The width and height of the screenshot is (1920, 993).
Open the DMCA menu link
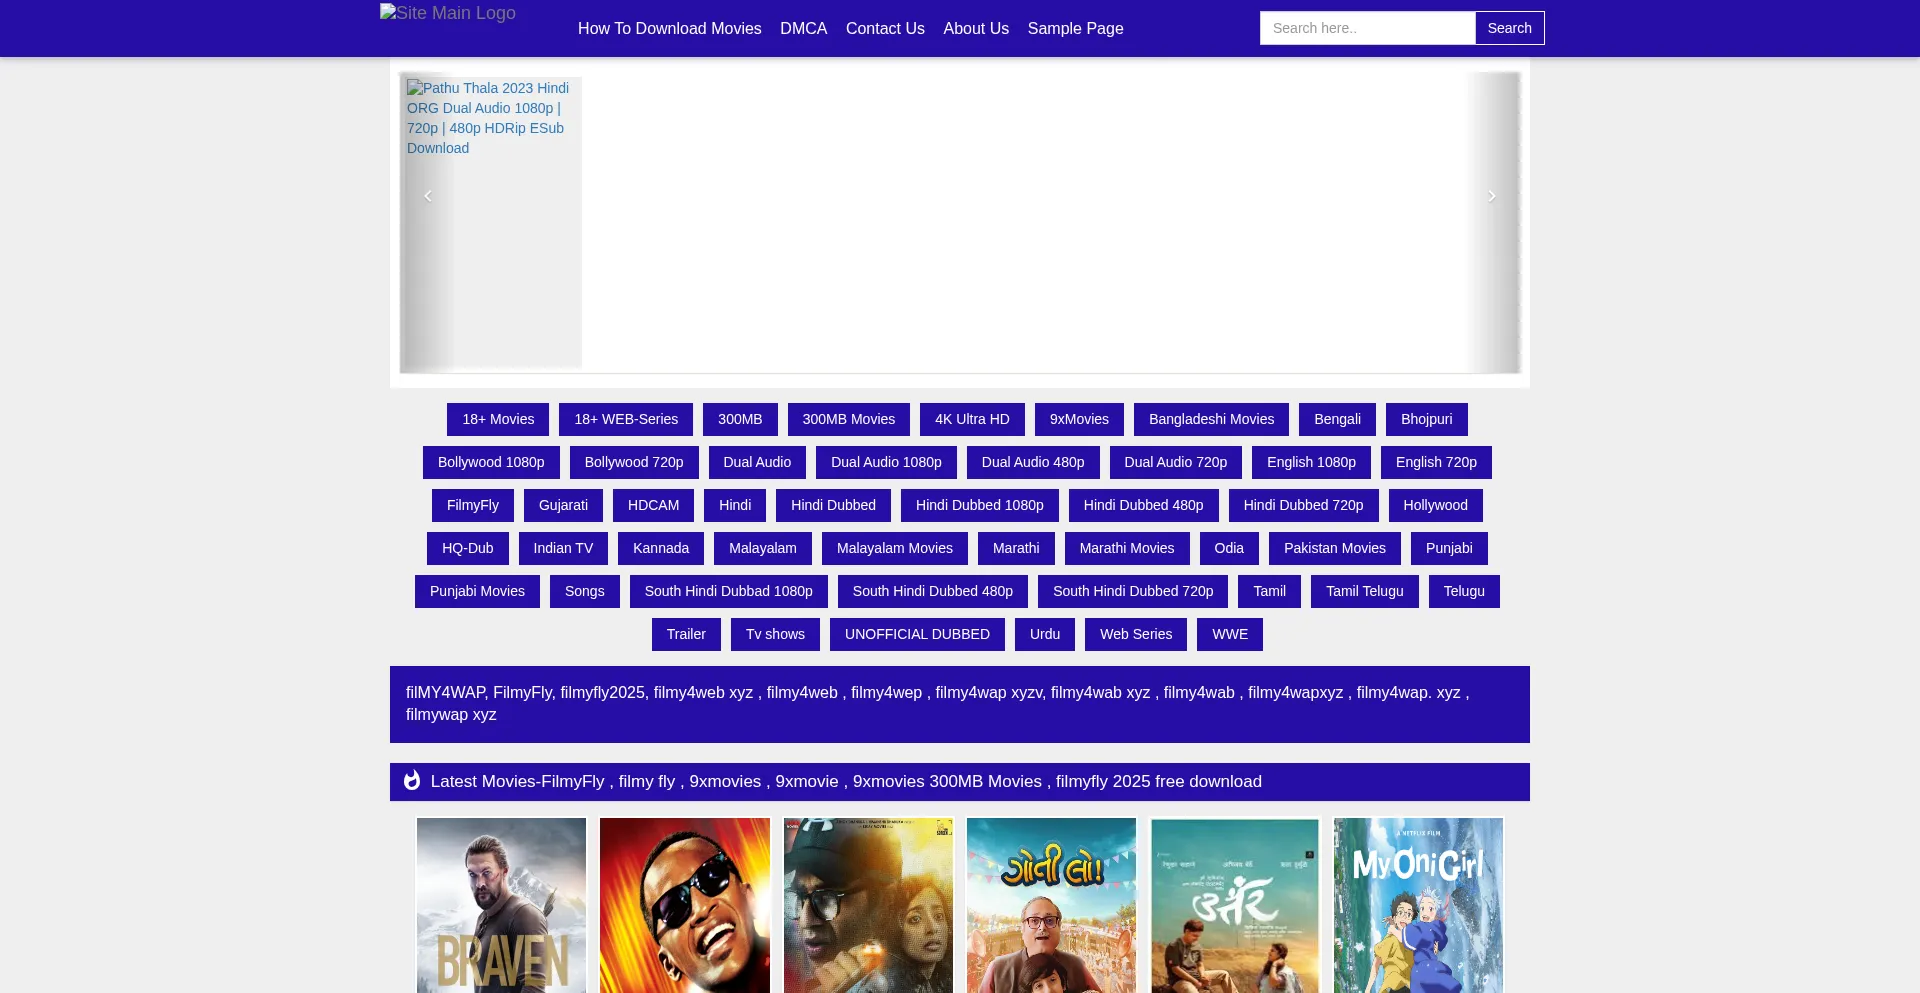[804, 29]
